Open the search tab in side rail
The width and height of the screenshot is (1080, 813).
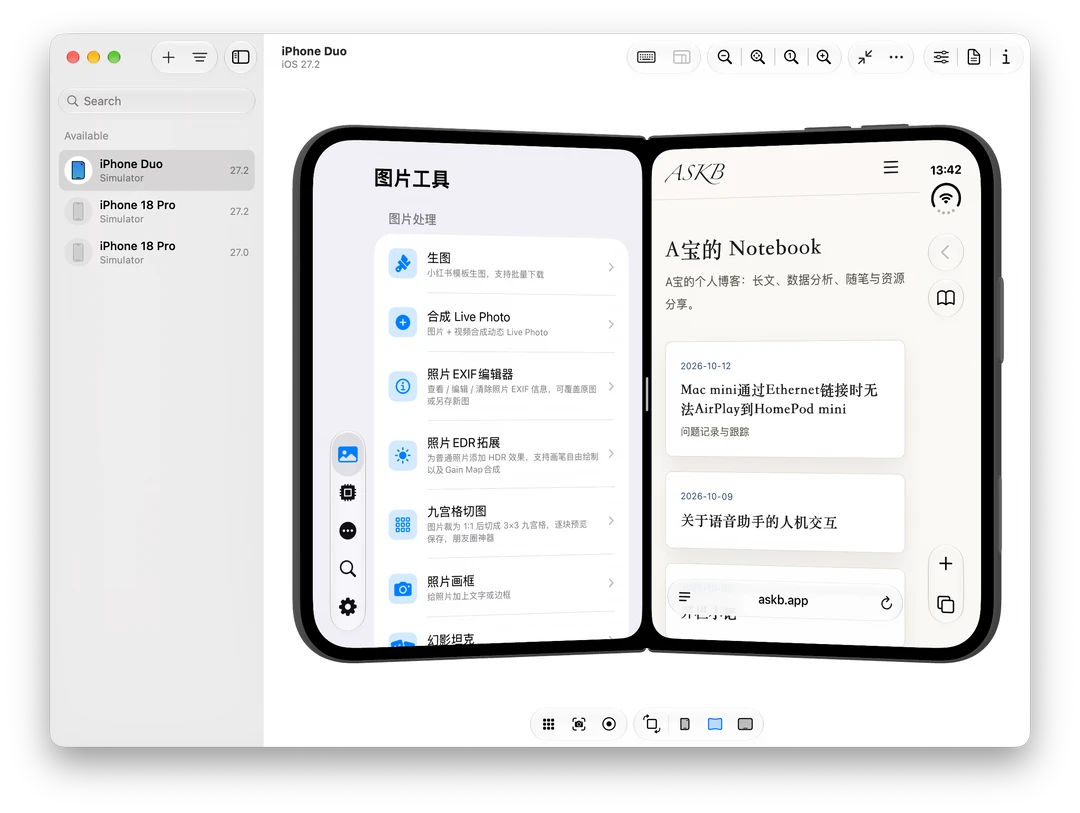pyautogui.click(x=348, y=568)
